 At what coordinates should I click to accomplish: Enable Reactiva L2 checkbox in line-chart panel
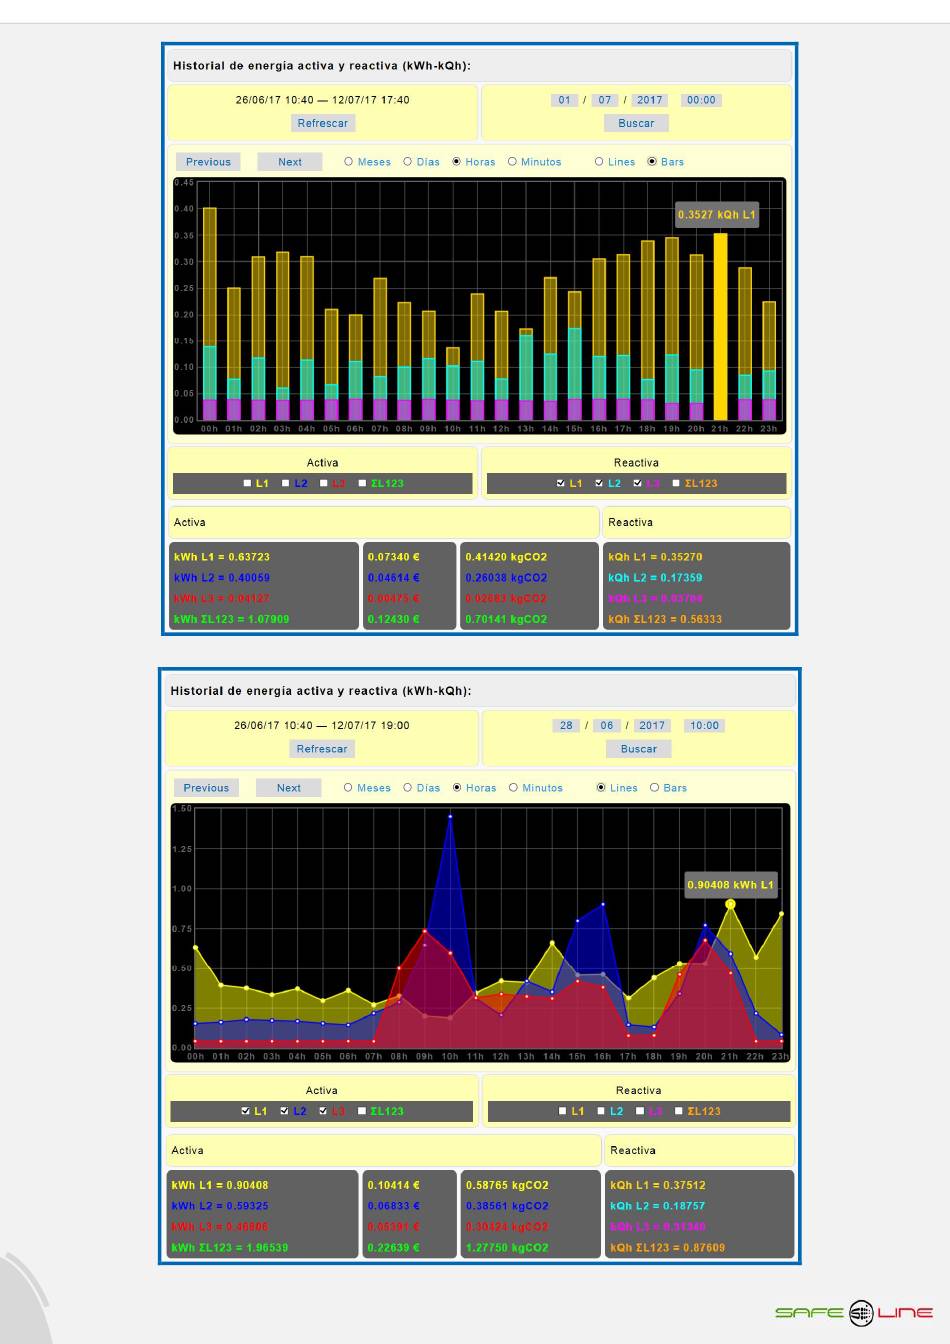(601, 1111)
